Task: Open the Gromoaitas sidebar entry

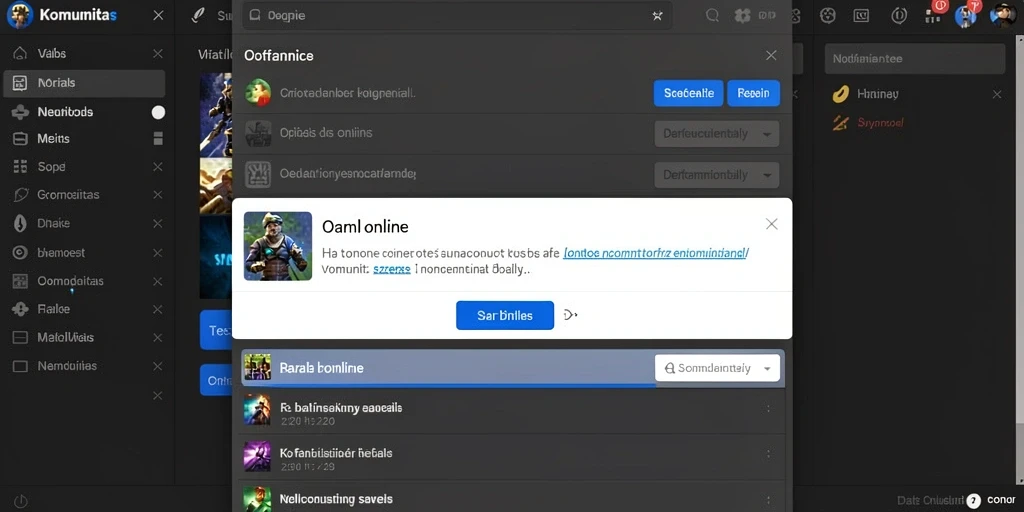Action: click(84, 195)
